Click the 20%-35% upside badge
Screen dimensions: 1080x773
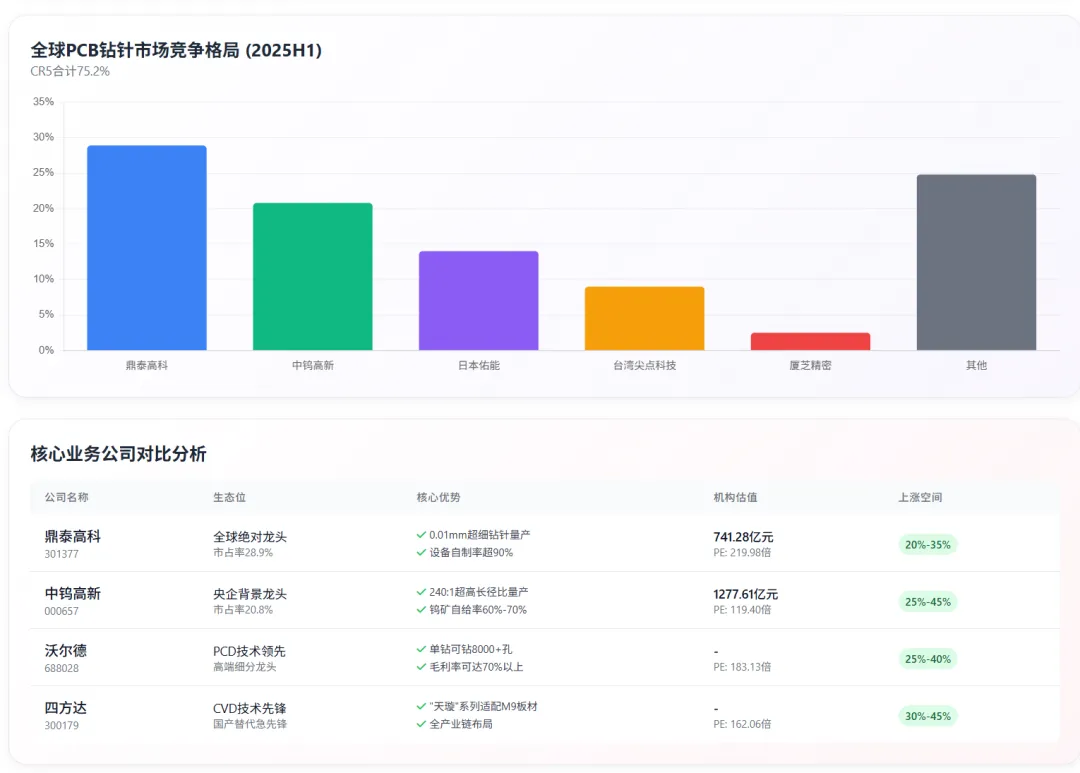(928, 545)
